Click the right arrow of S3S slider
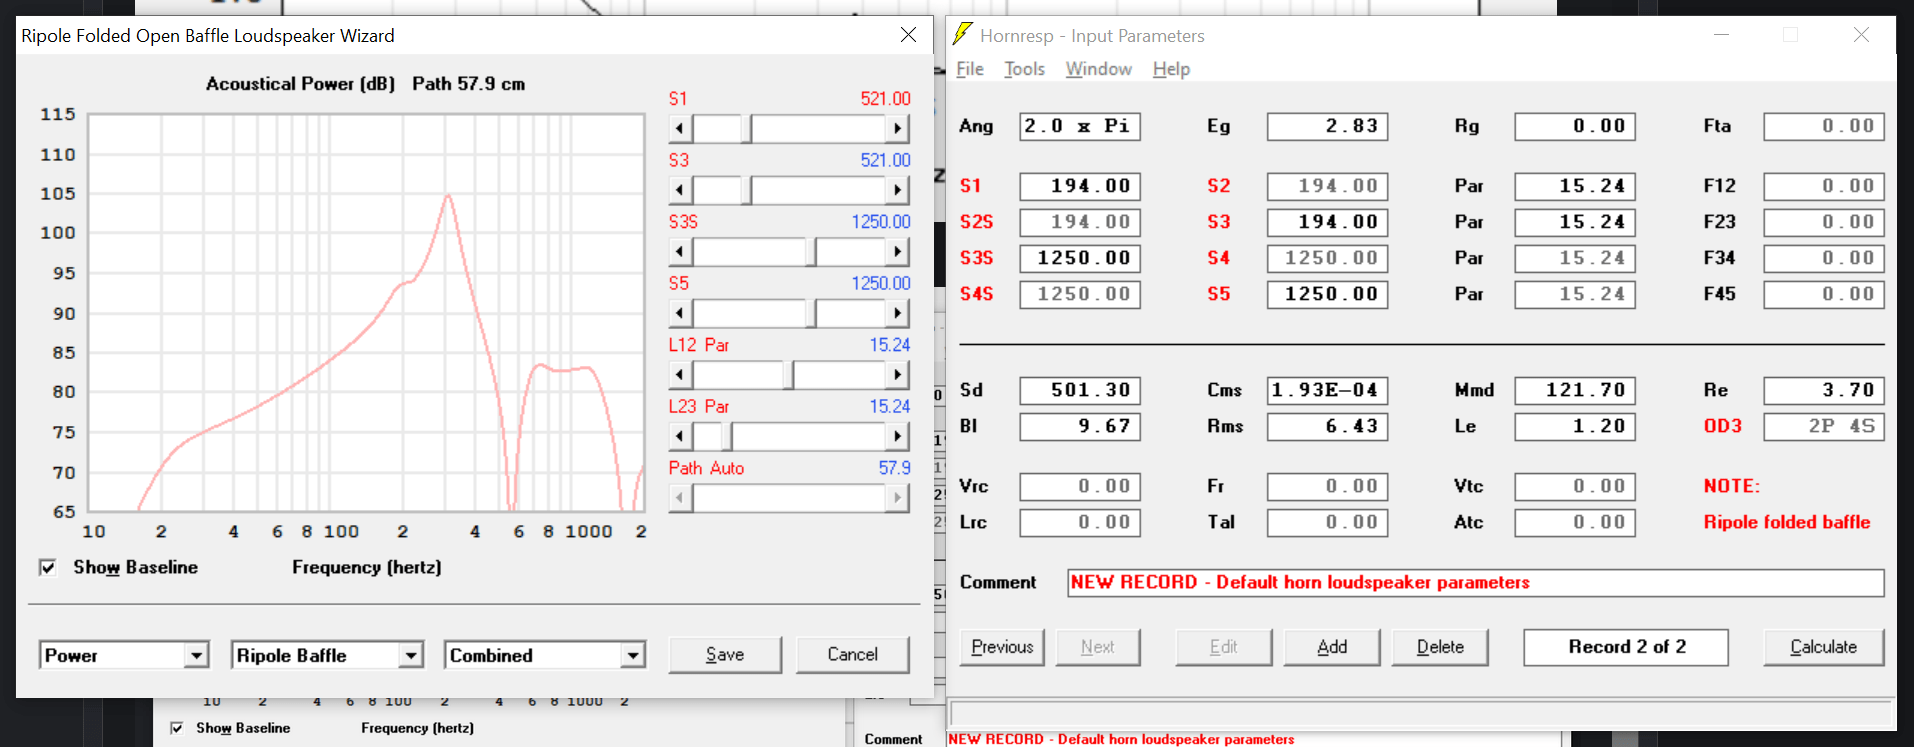The height and width of the screenshot is (747, 1914). point(897,252)
